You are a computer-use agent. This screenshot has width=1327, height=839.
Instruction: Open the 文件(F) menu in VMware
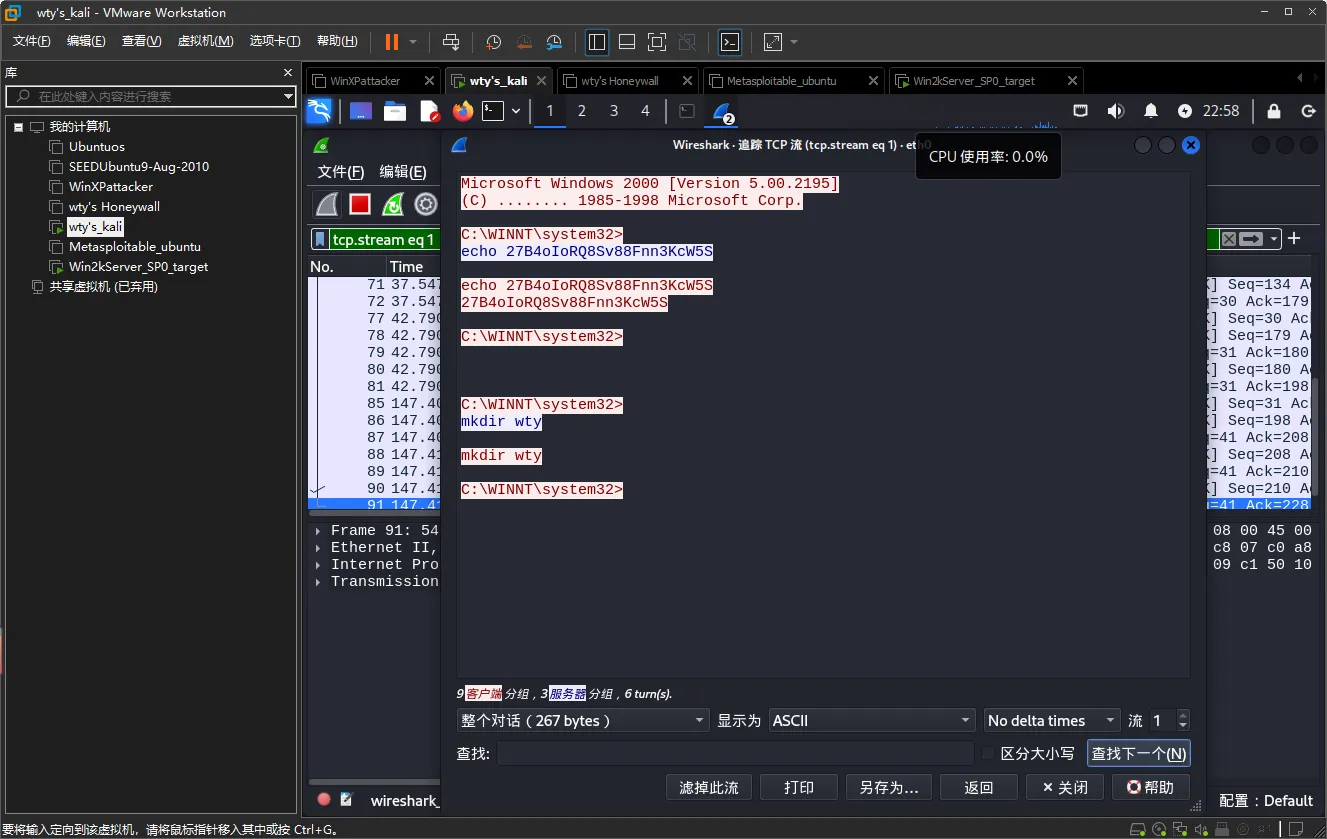click(x=31, y=41)
